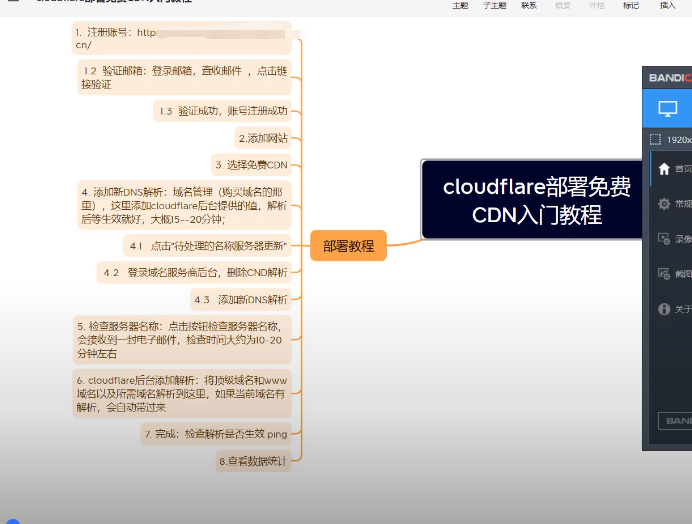
Task: Click 子主题 in the mind map toolbar
Action: 494,5
